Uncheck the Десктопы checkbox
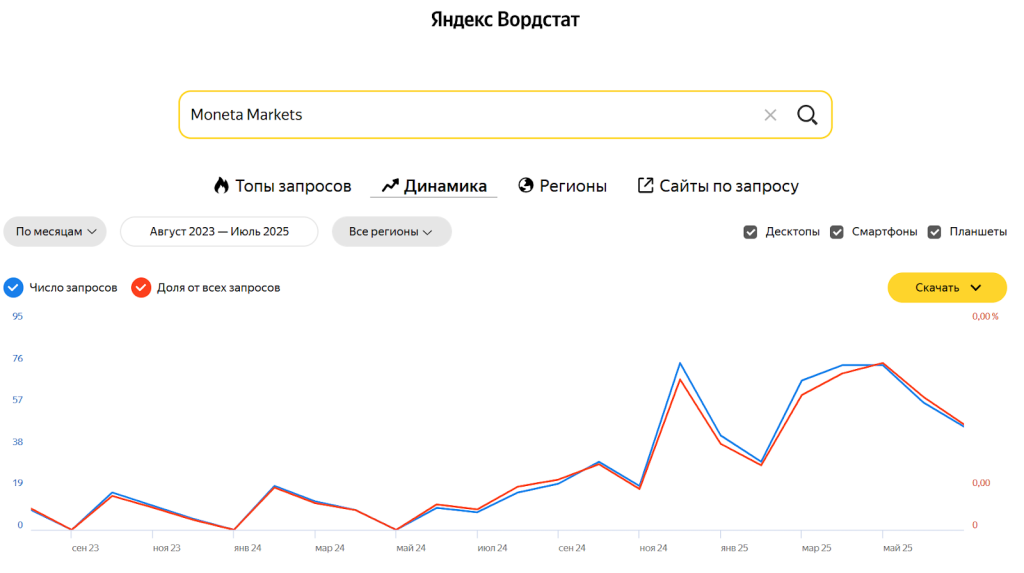1024x573 pixels. (750, 232)
